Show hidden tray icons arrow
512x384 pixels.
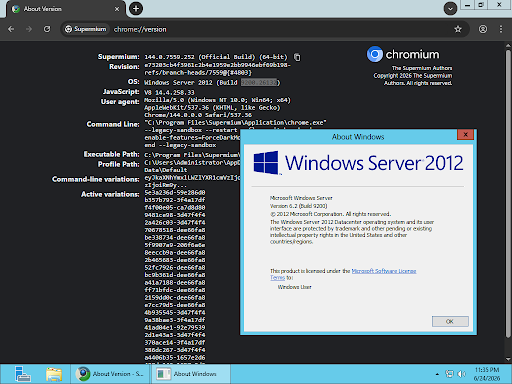[x=437, y=374]
